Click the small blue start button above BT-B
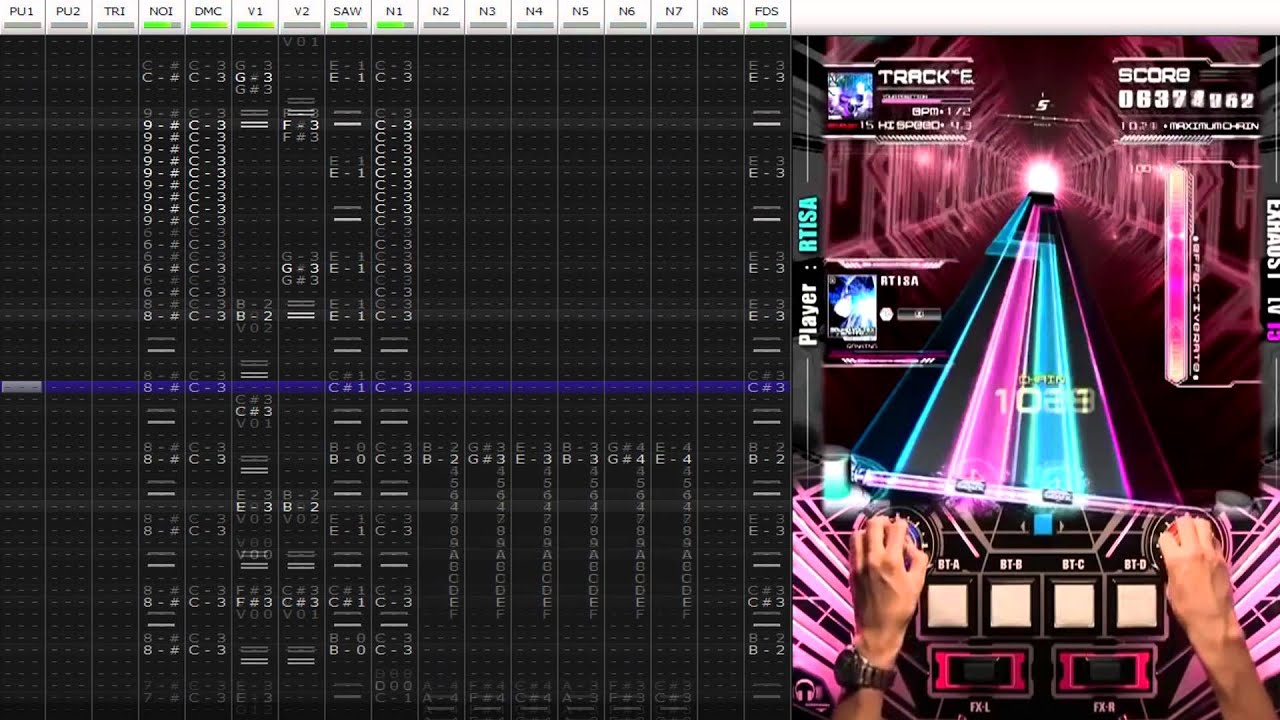This screenshot has height=720, width=1280. (1042, 525)
